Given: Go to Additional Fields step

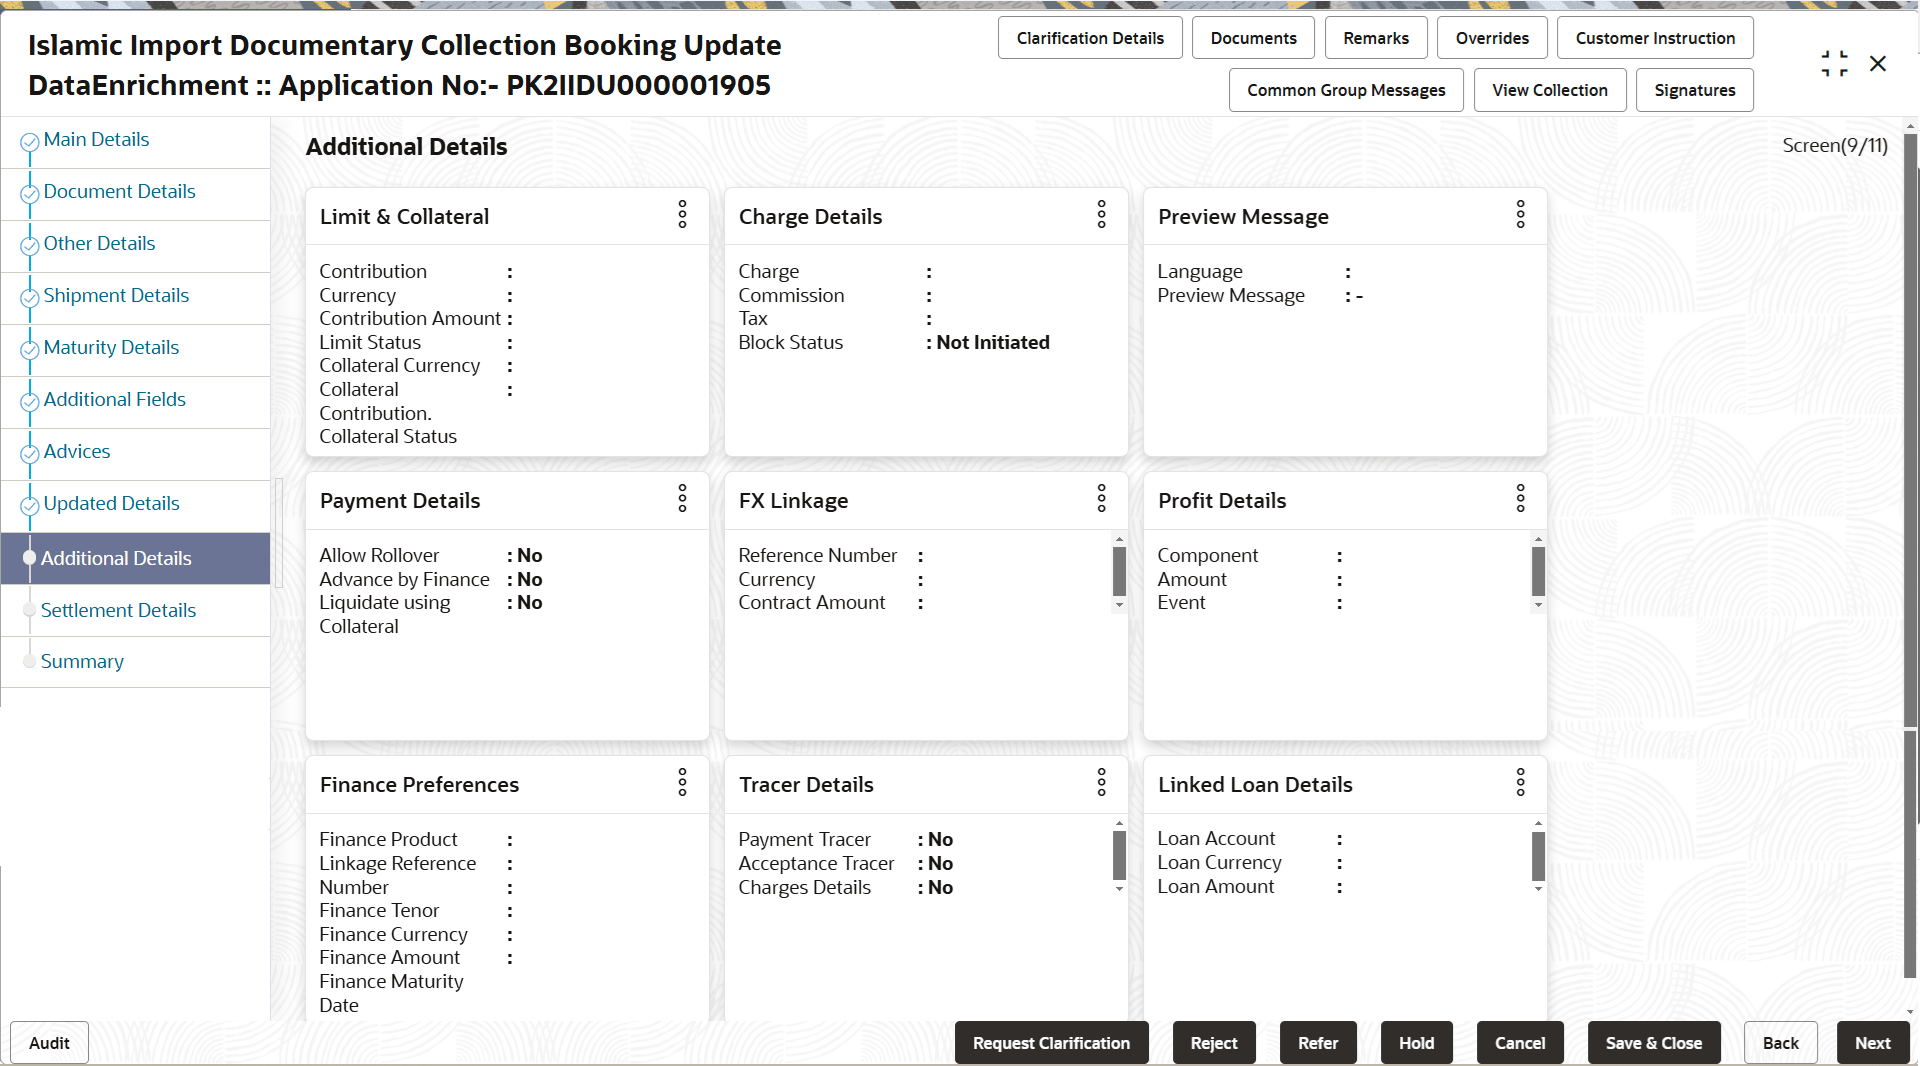Looking at the screenshot, I should point(114,400).
